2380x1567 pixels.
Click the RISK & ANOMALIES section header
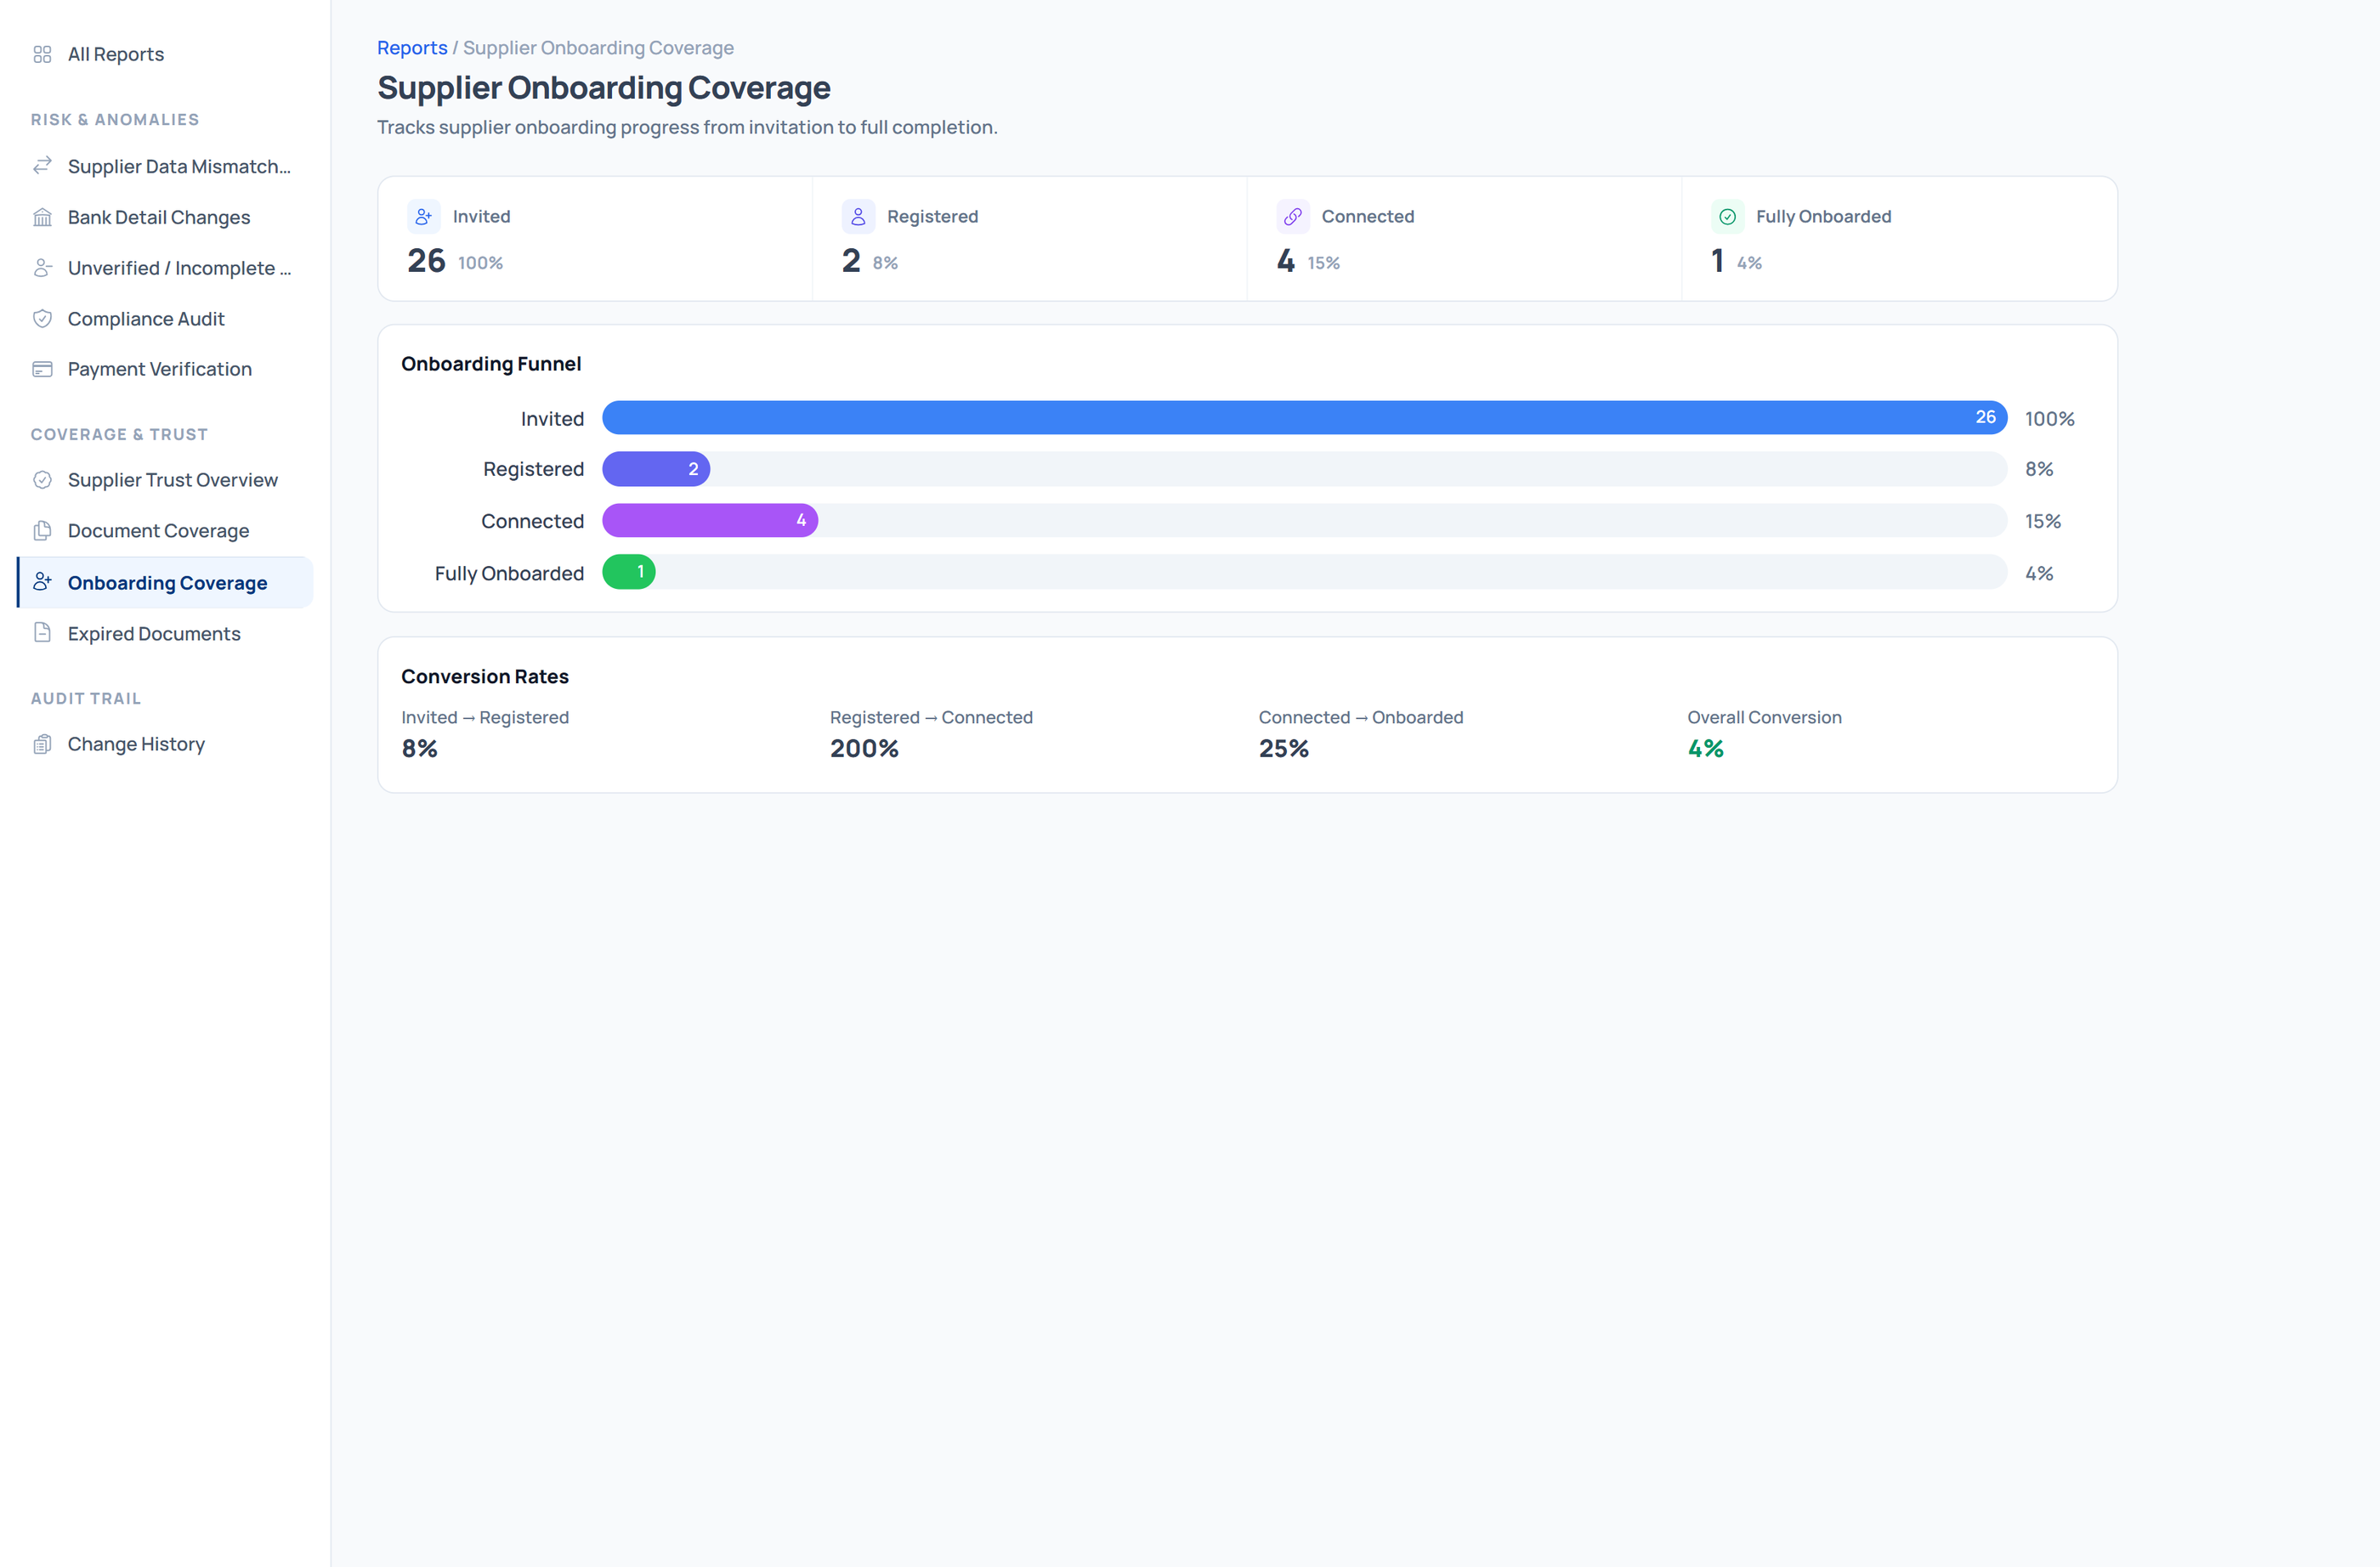[x=115, y=120]
